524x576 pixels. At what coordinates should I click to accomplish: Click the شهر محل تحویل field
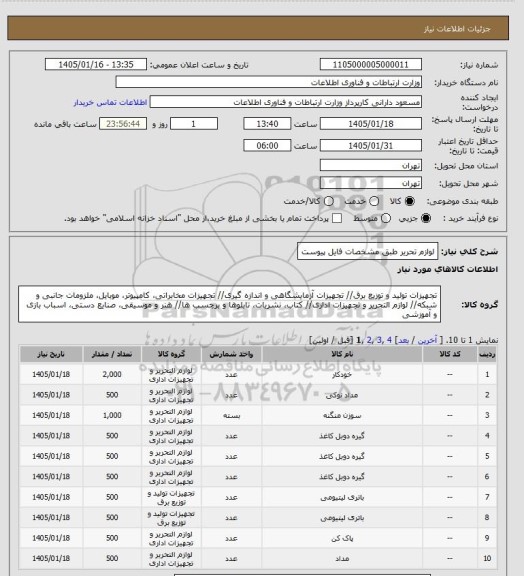coord(370,183)
